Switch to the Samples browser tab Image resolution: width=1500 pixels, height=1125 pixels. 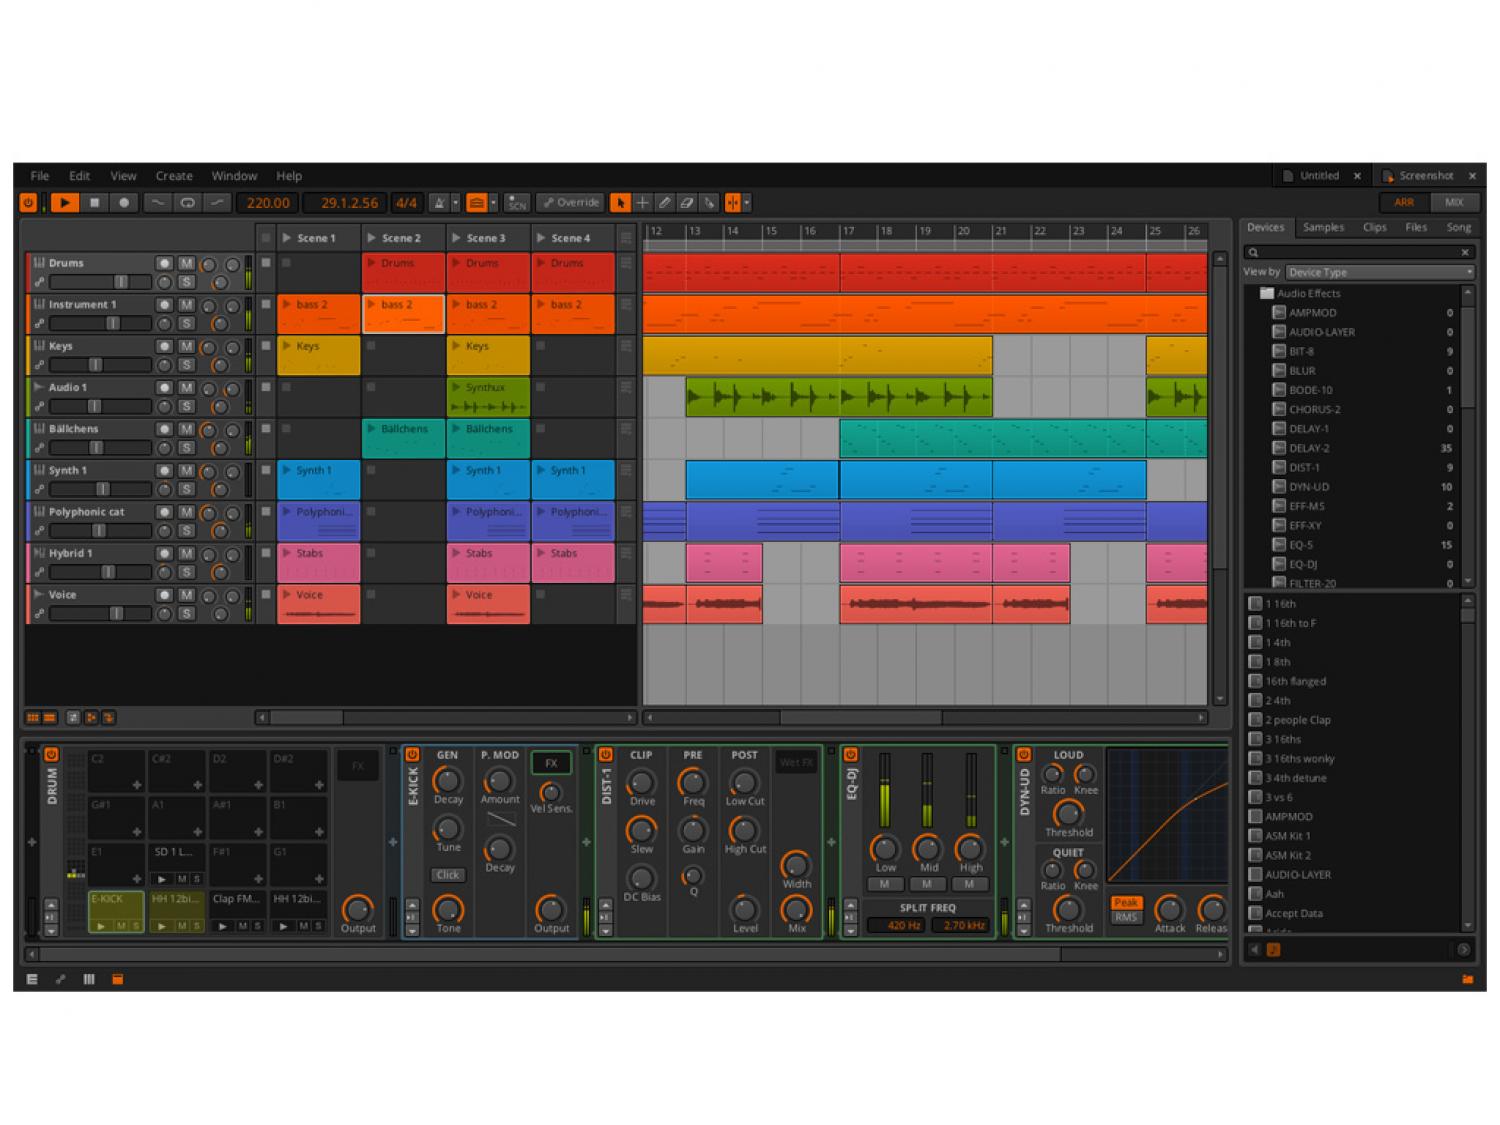[1323, 228]
